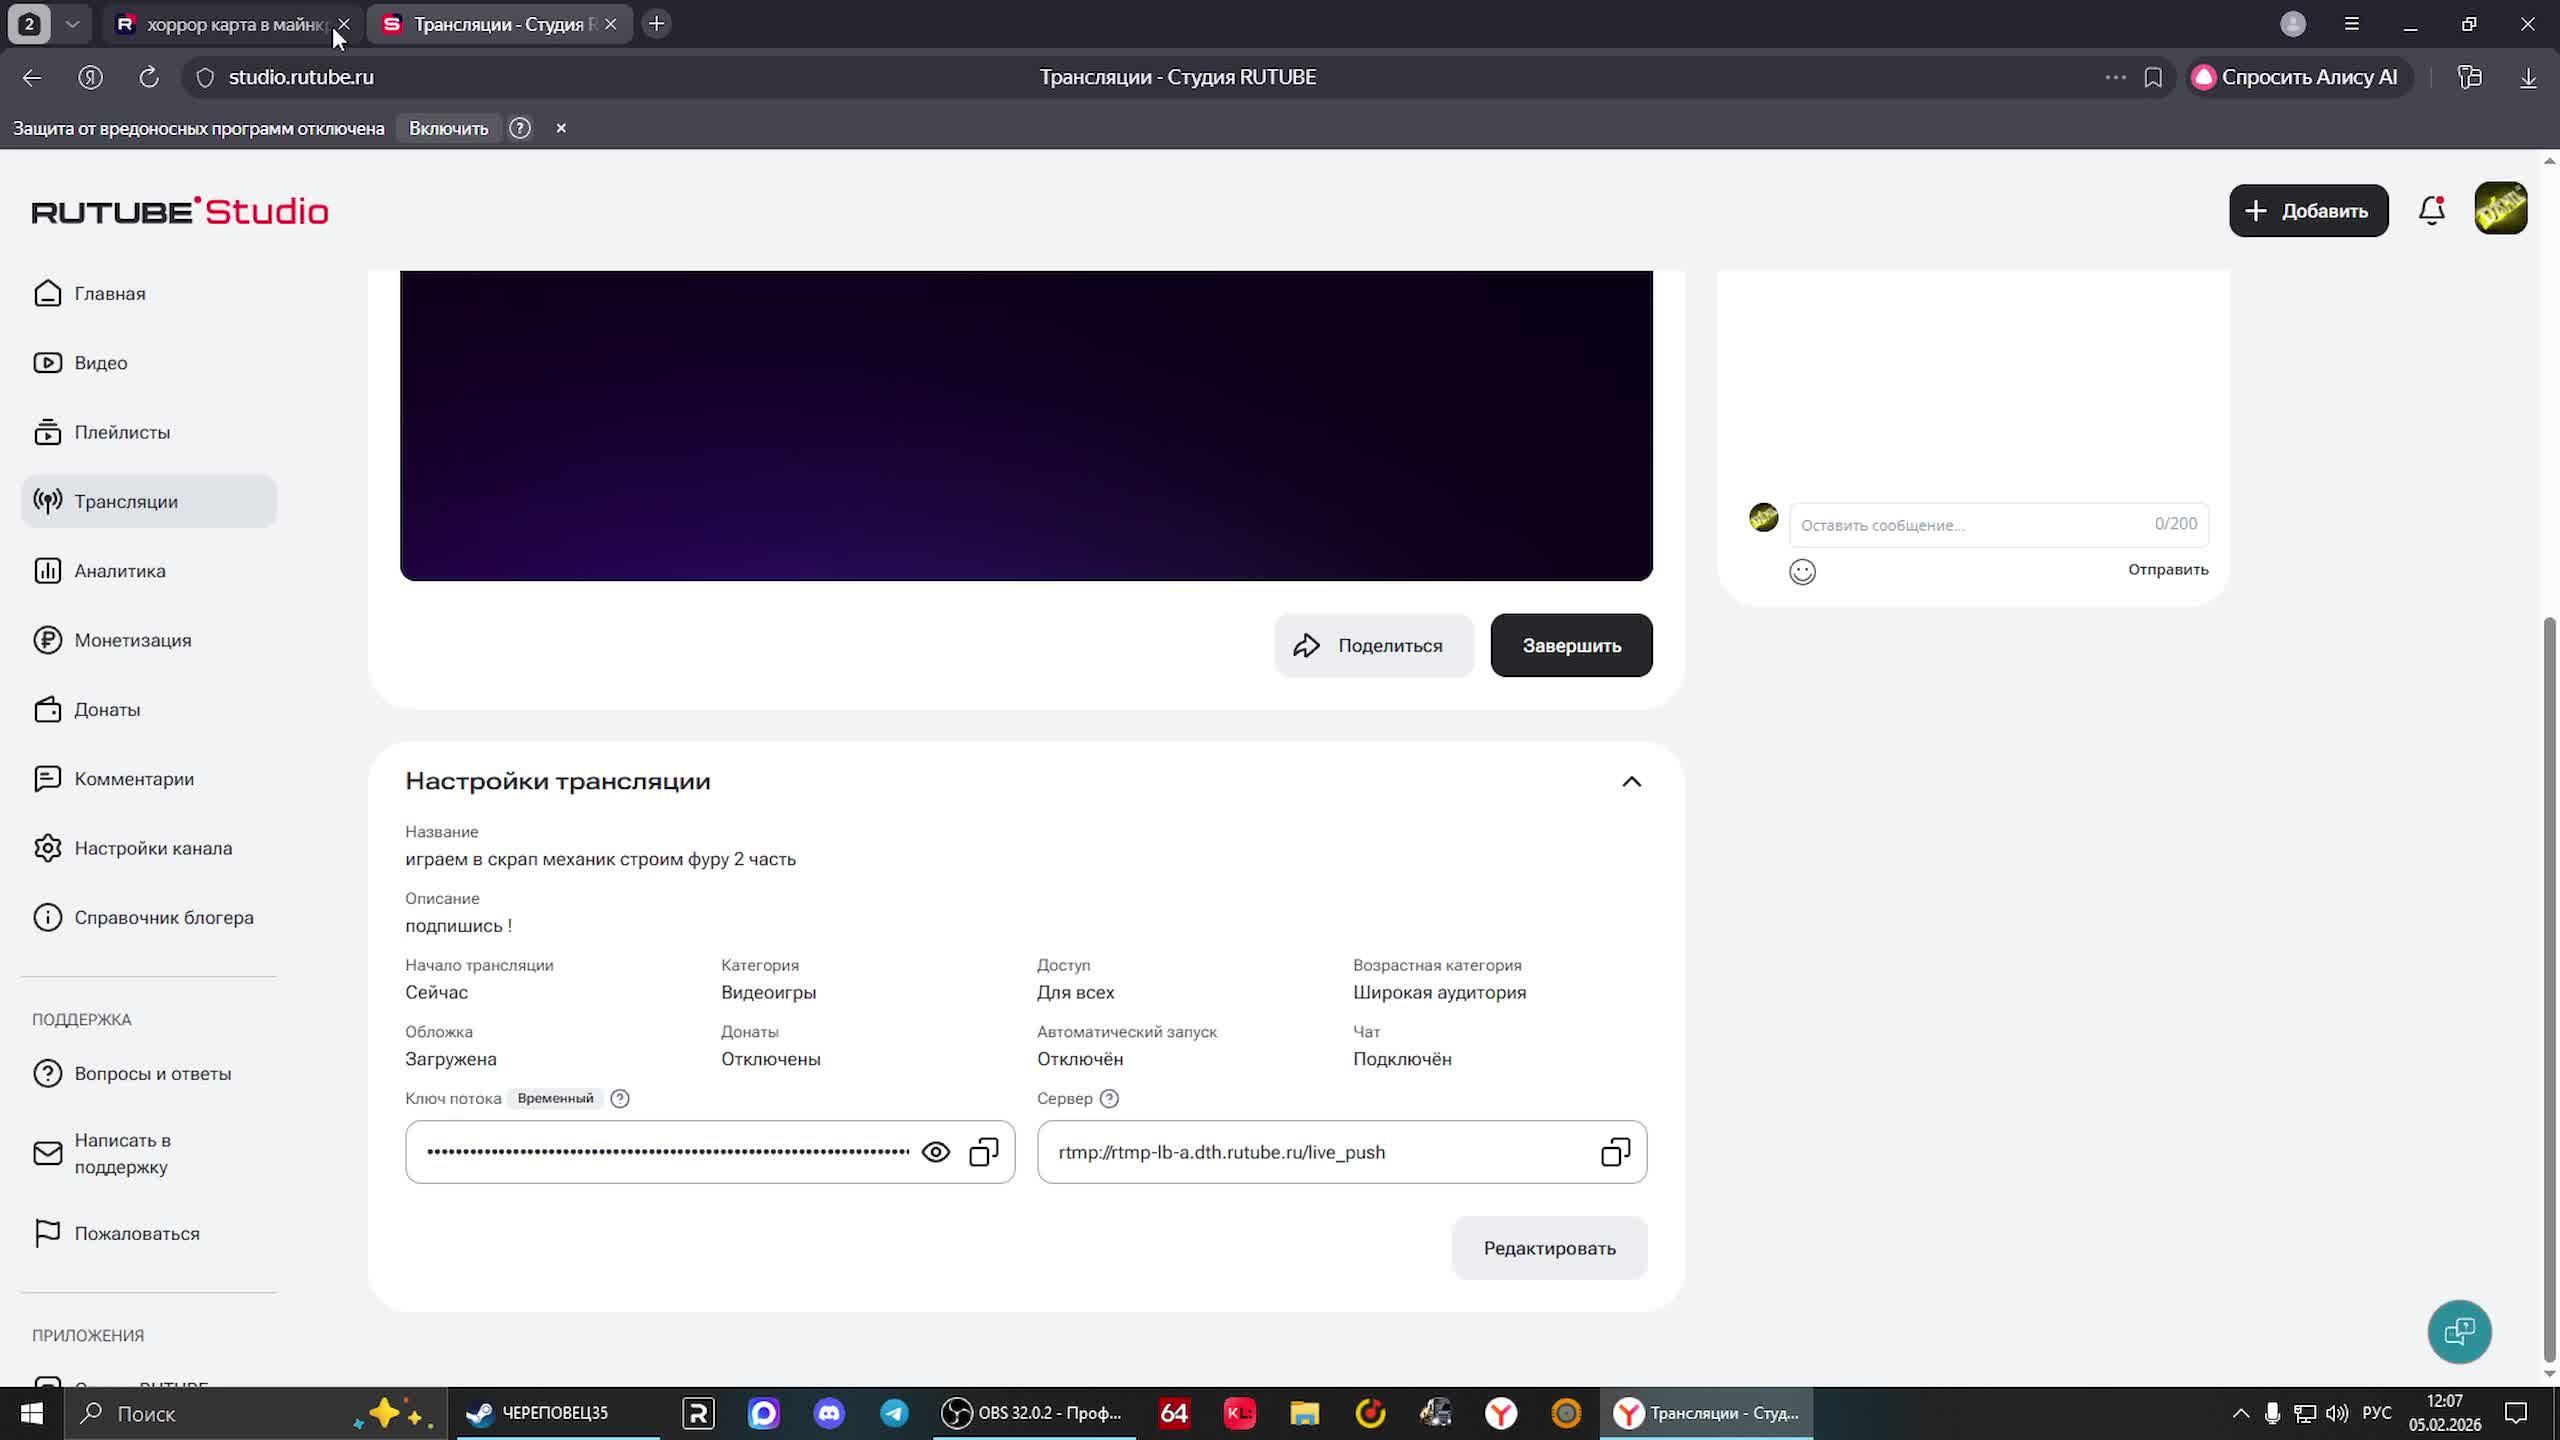The height and width of the screenshot is (1440, 2560).
Task: Expand the Windows system tray hidden icons
Action: tap(2240, 1413)
